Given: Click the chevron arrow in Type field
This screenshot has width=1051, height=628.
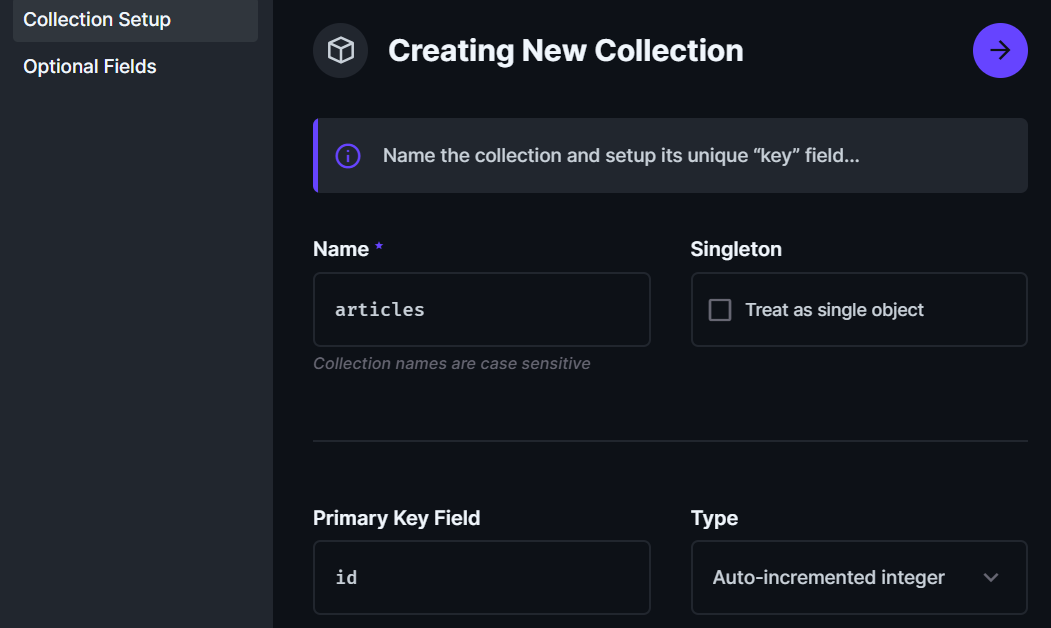Looking at the screenshot, I should coord(991,577).
